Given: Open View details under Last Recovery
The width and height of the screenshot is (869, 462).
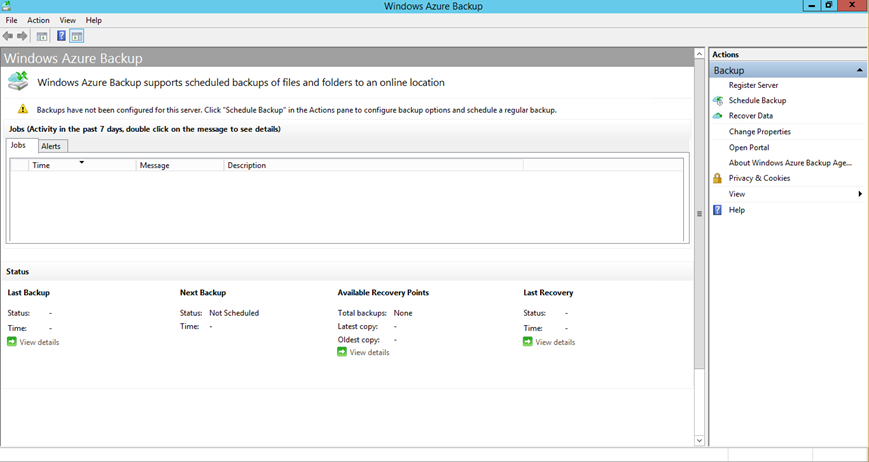Looking at the screenshot, I should click(555, 342).
